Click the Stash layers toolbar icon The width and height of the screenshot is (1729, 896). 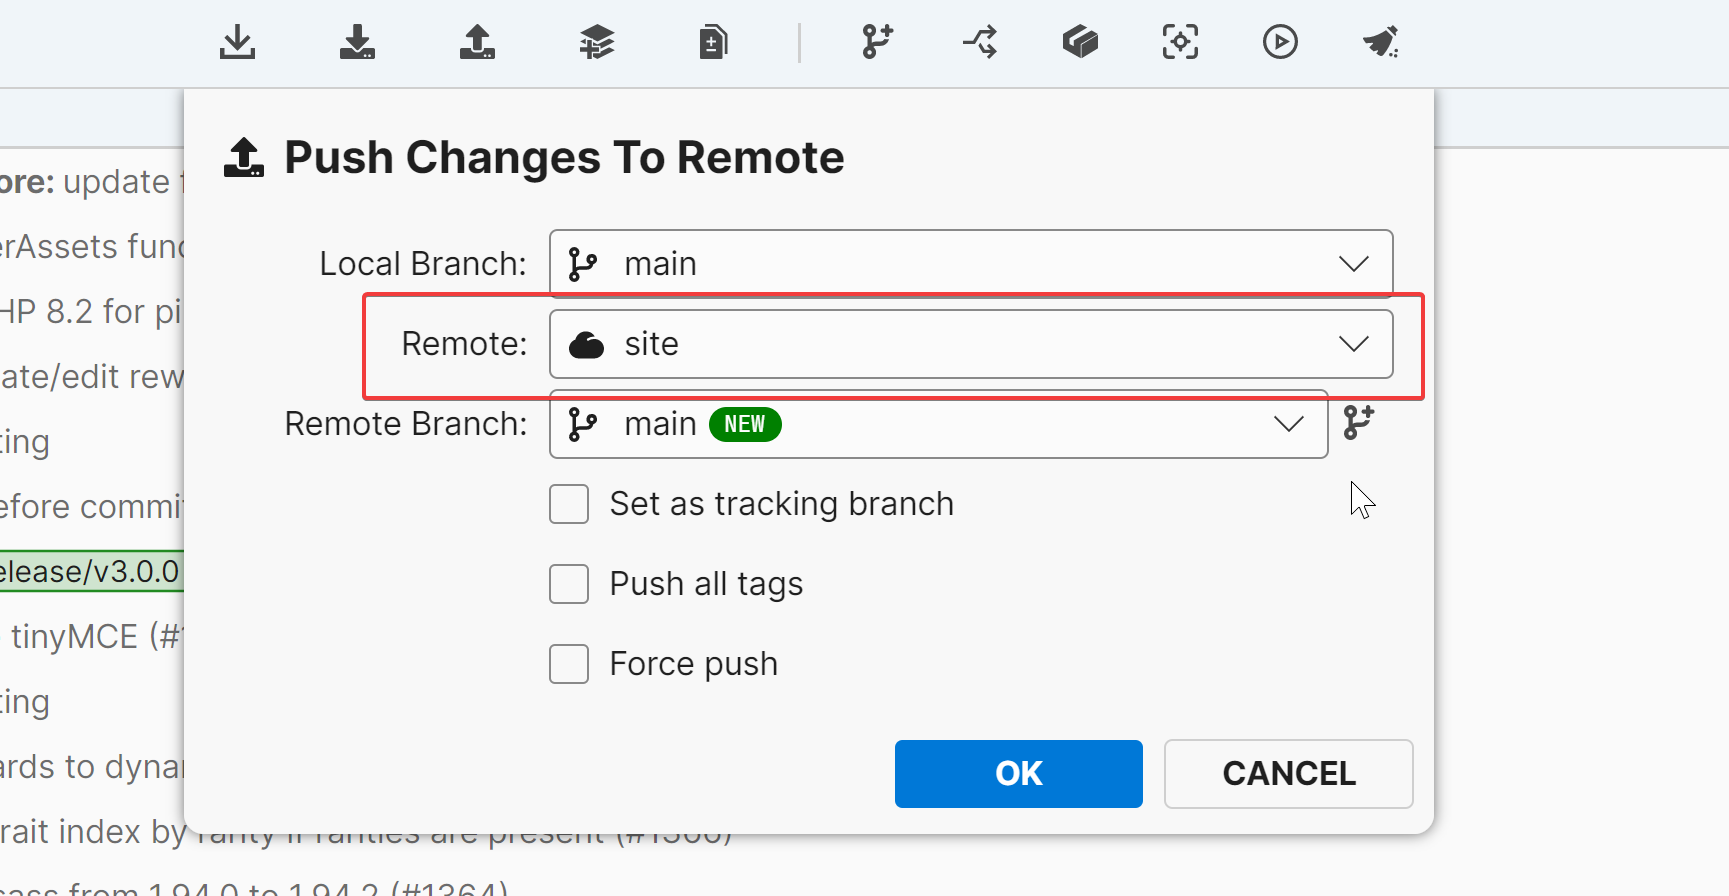point(597,42)
